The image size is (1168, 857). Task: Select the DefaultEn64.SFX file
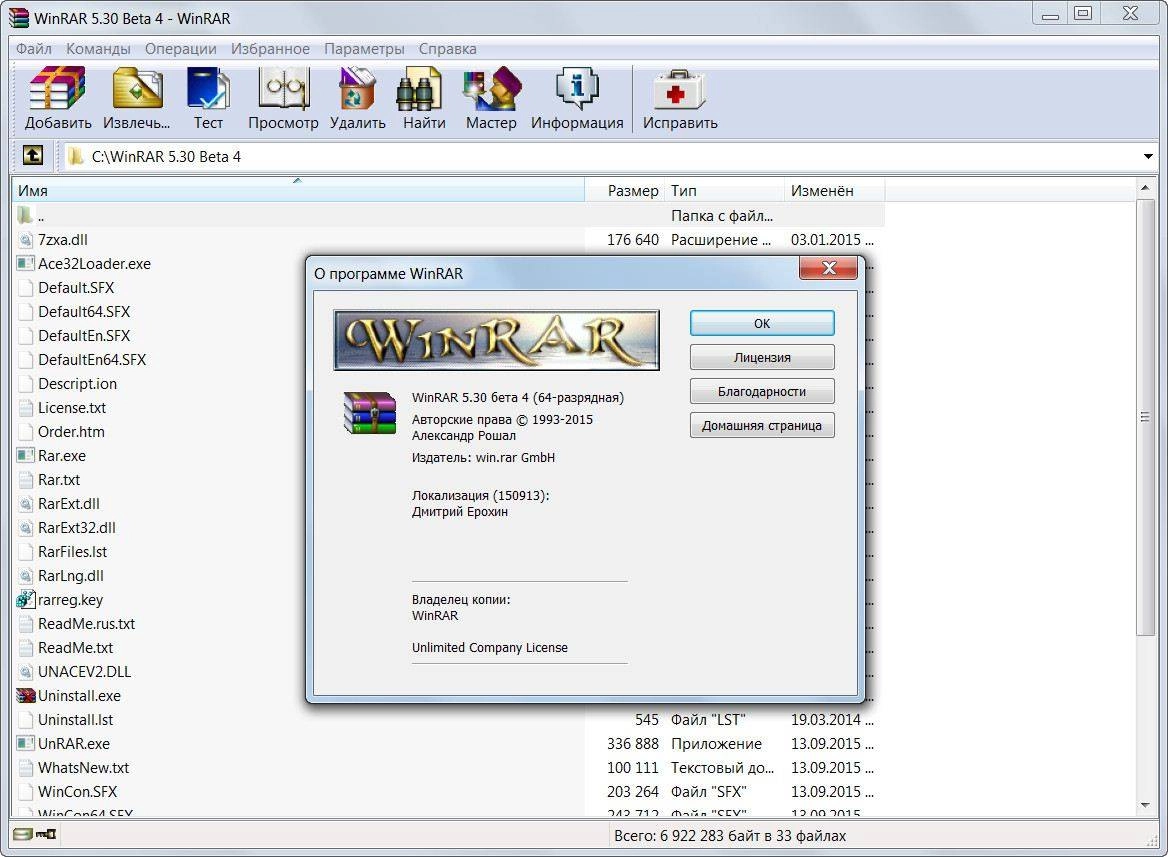pos(92,359)
